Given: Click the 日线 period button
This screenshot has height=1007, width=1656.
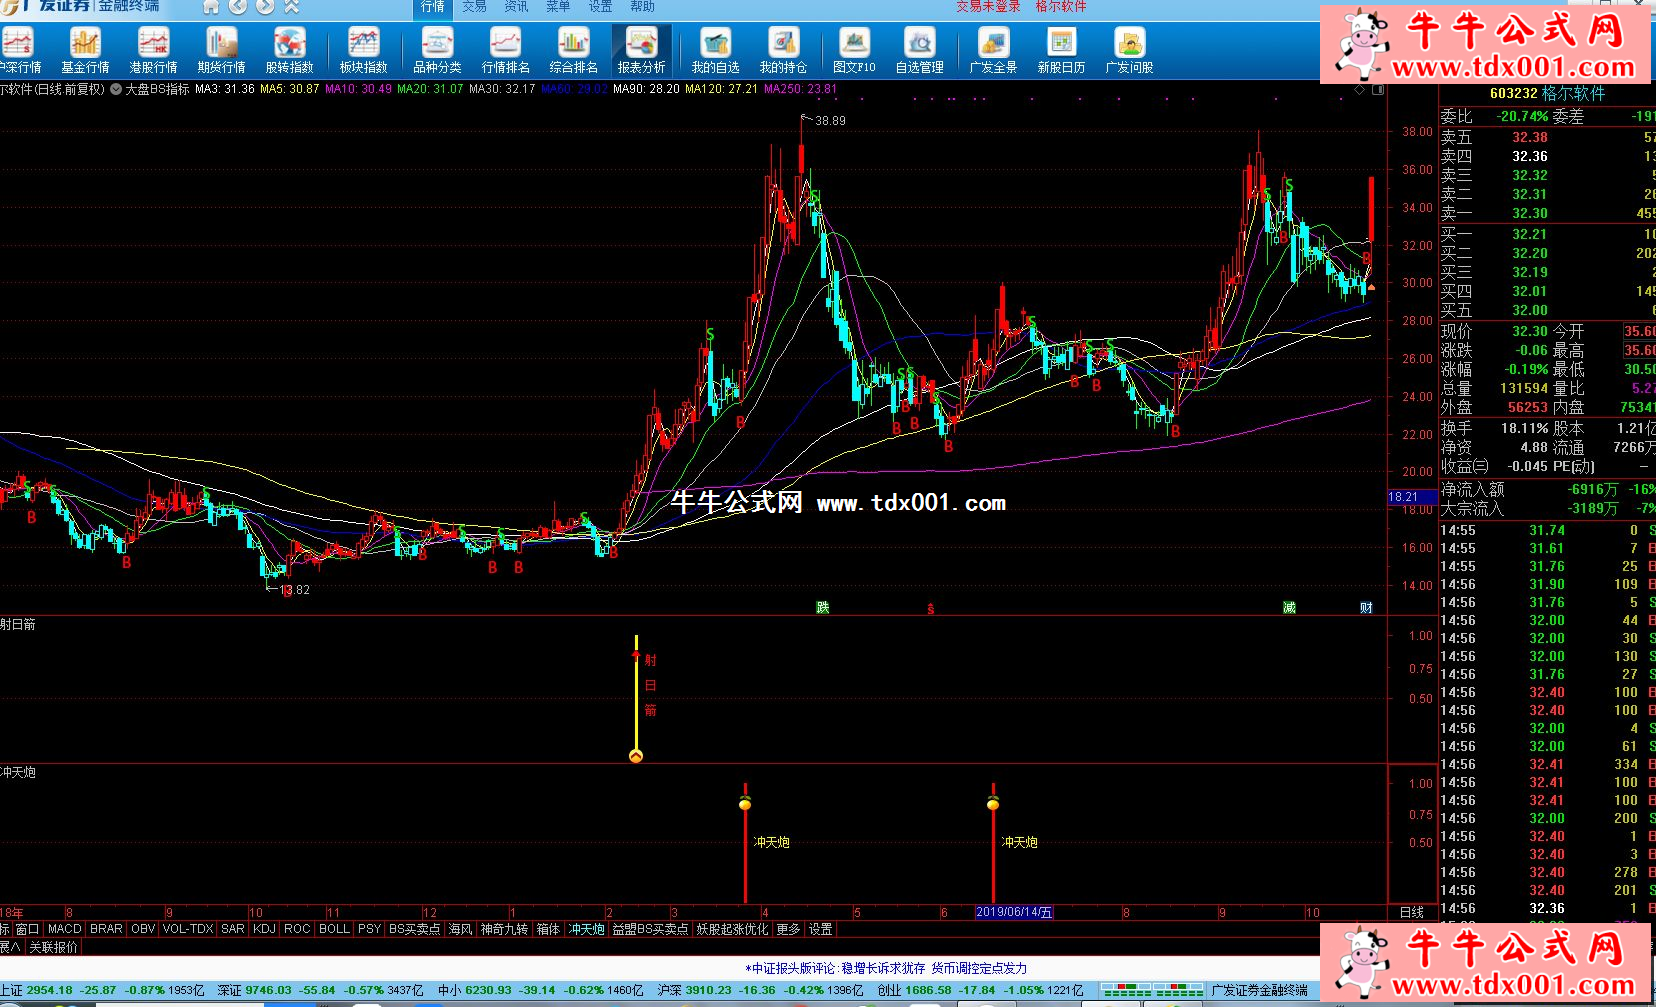Looking at the screenshot, I should click(1412, 912).
